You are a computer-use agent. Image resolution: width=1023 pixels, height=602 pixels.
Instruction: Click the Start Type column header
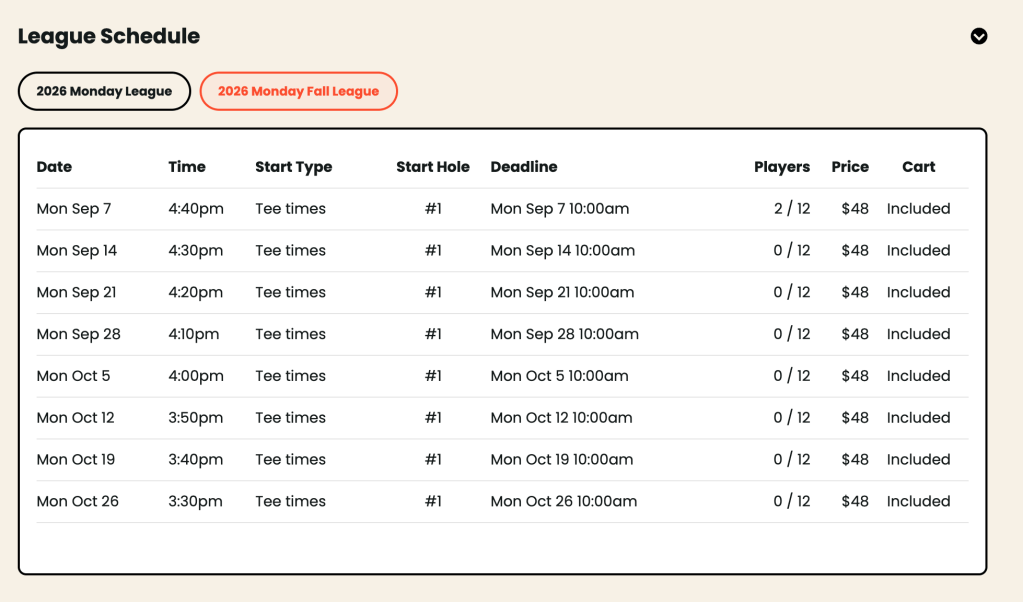tap(294, 167)
